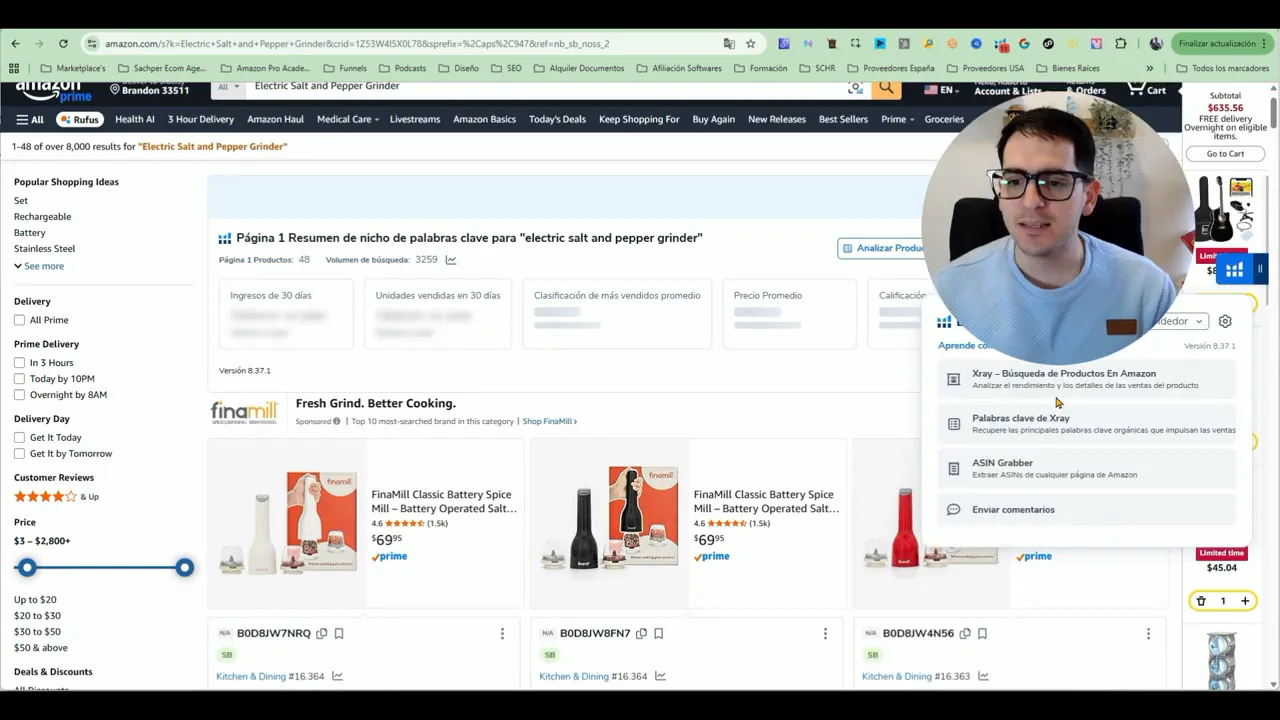Open the white FinaMill spice mill thumbnail
The width and height of the screenshot is (1280, 720).
[x=288, y=523]
